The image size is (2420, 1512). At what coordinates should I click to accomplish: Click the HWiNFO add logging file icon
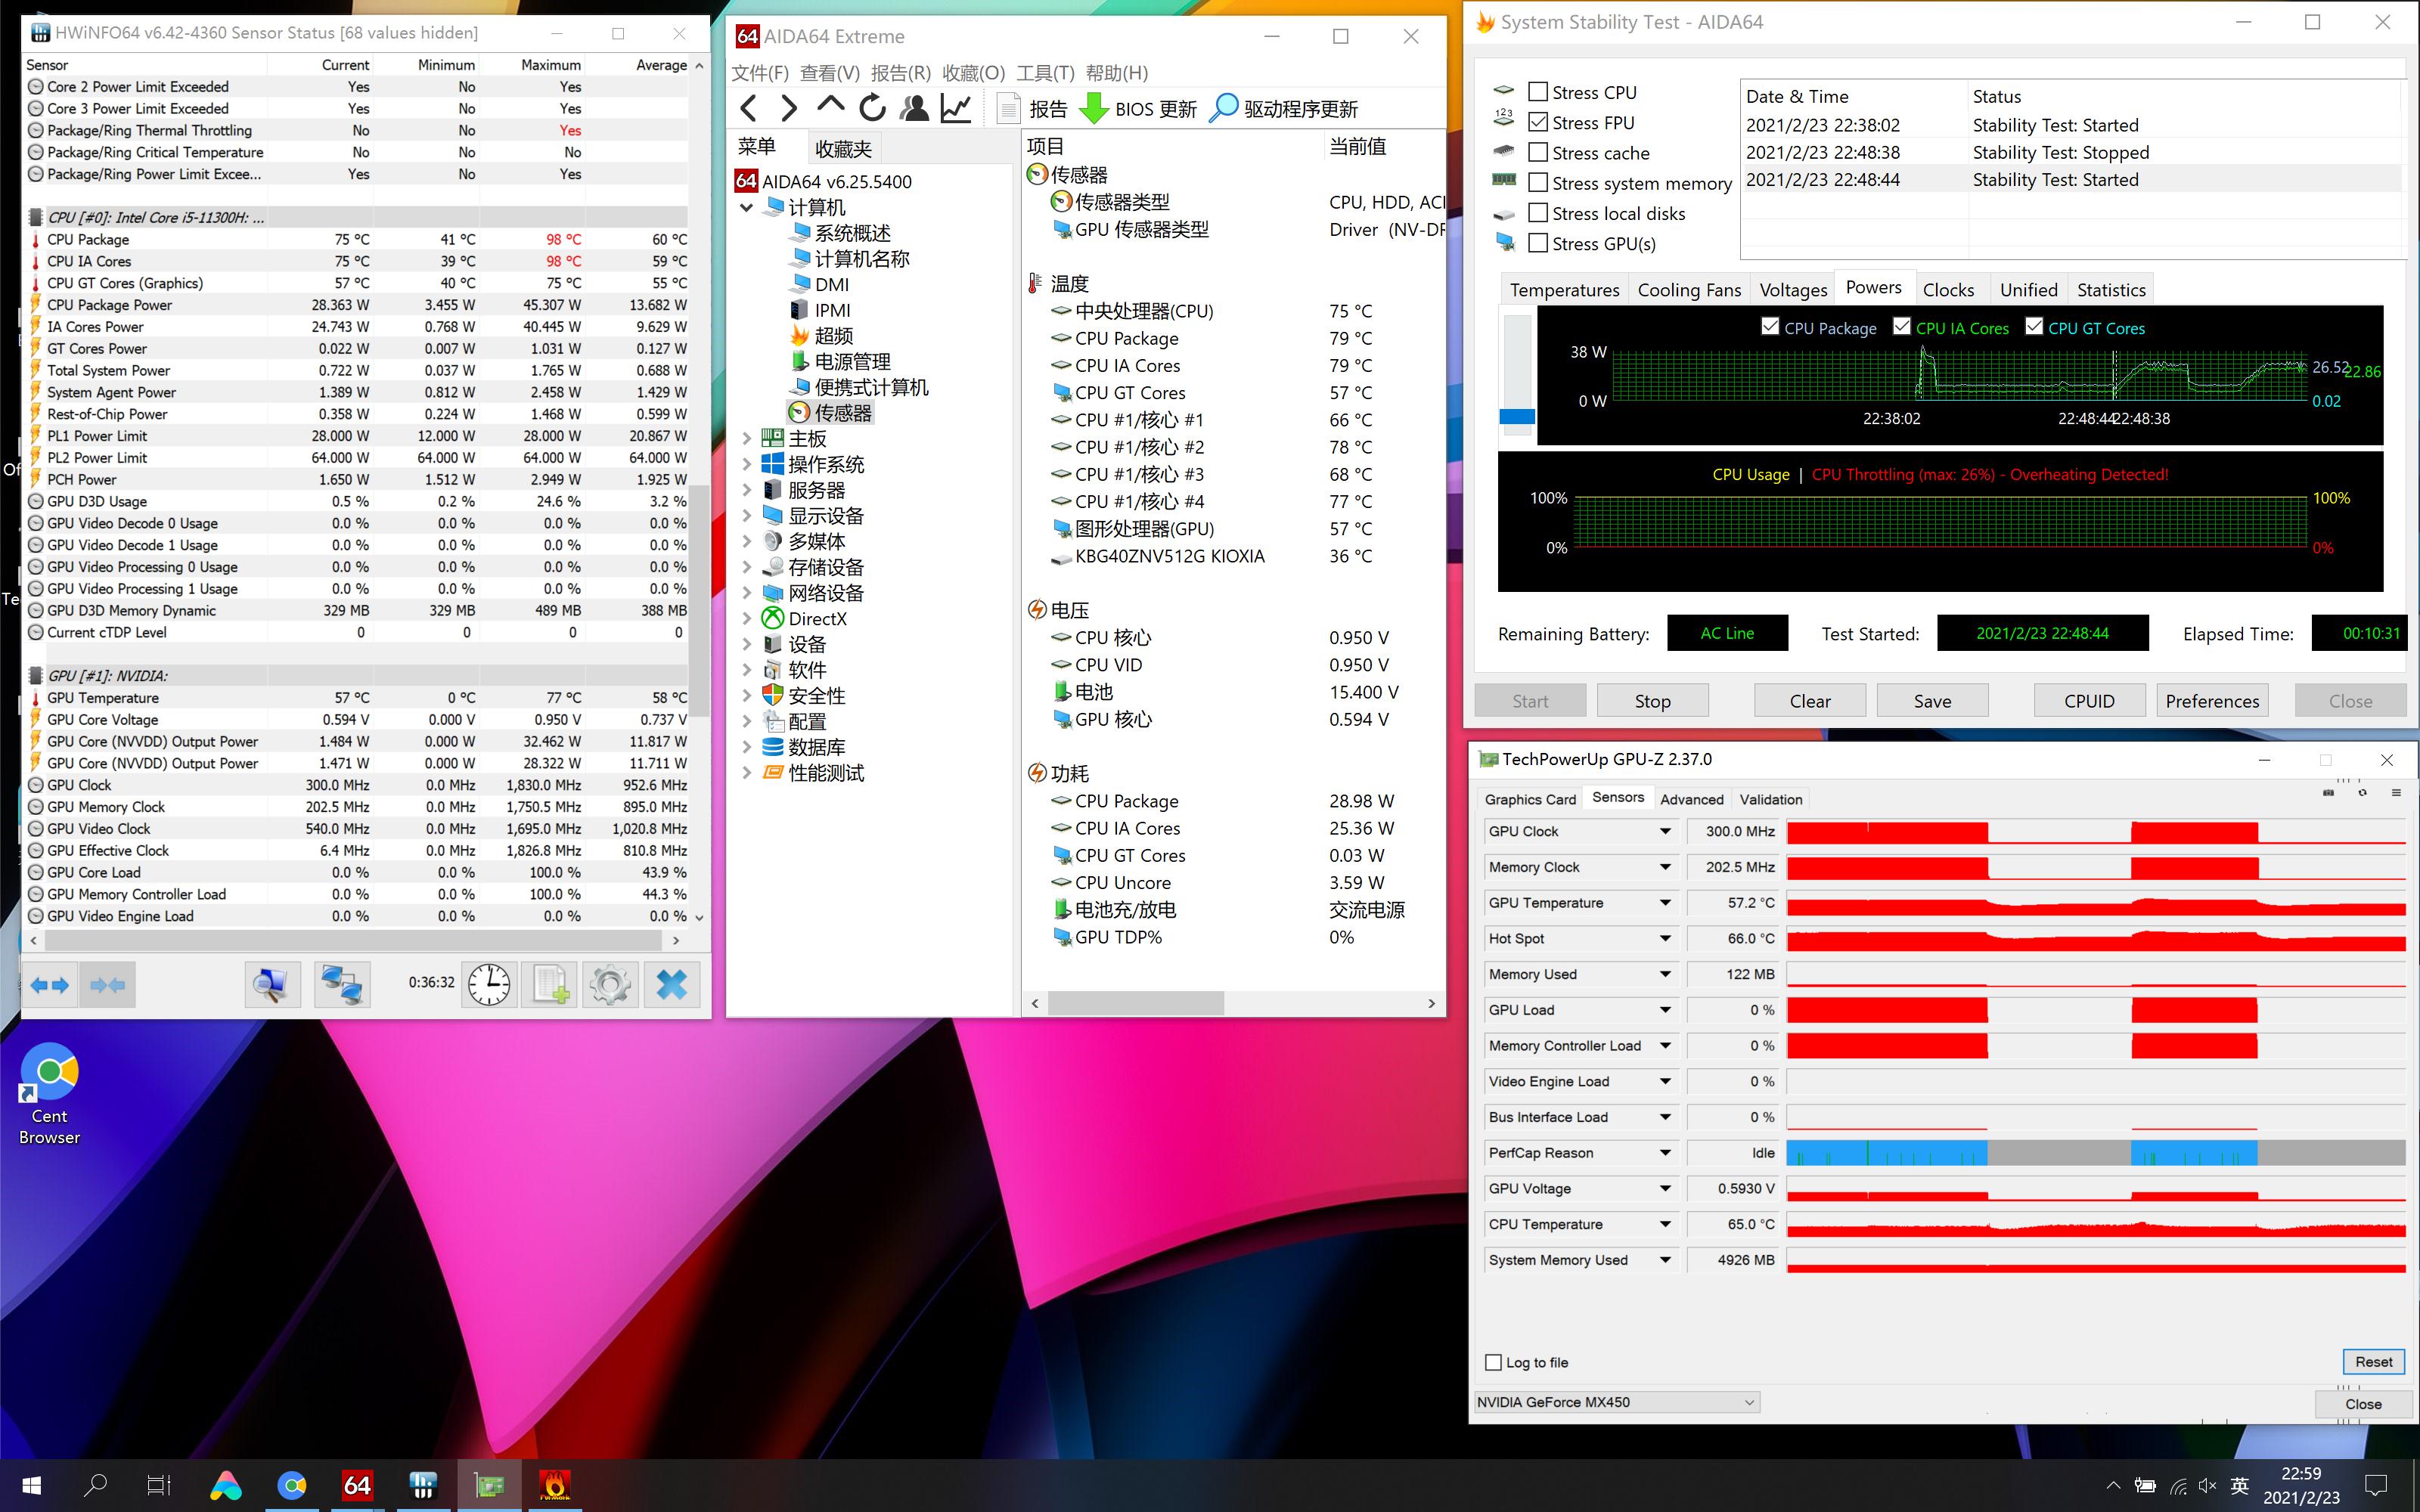coord(550,985)
